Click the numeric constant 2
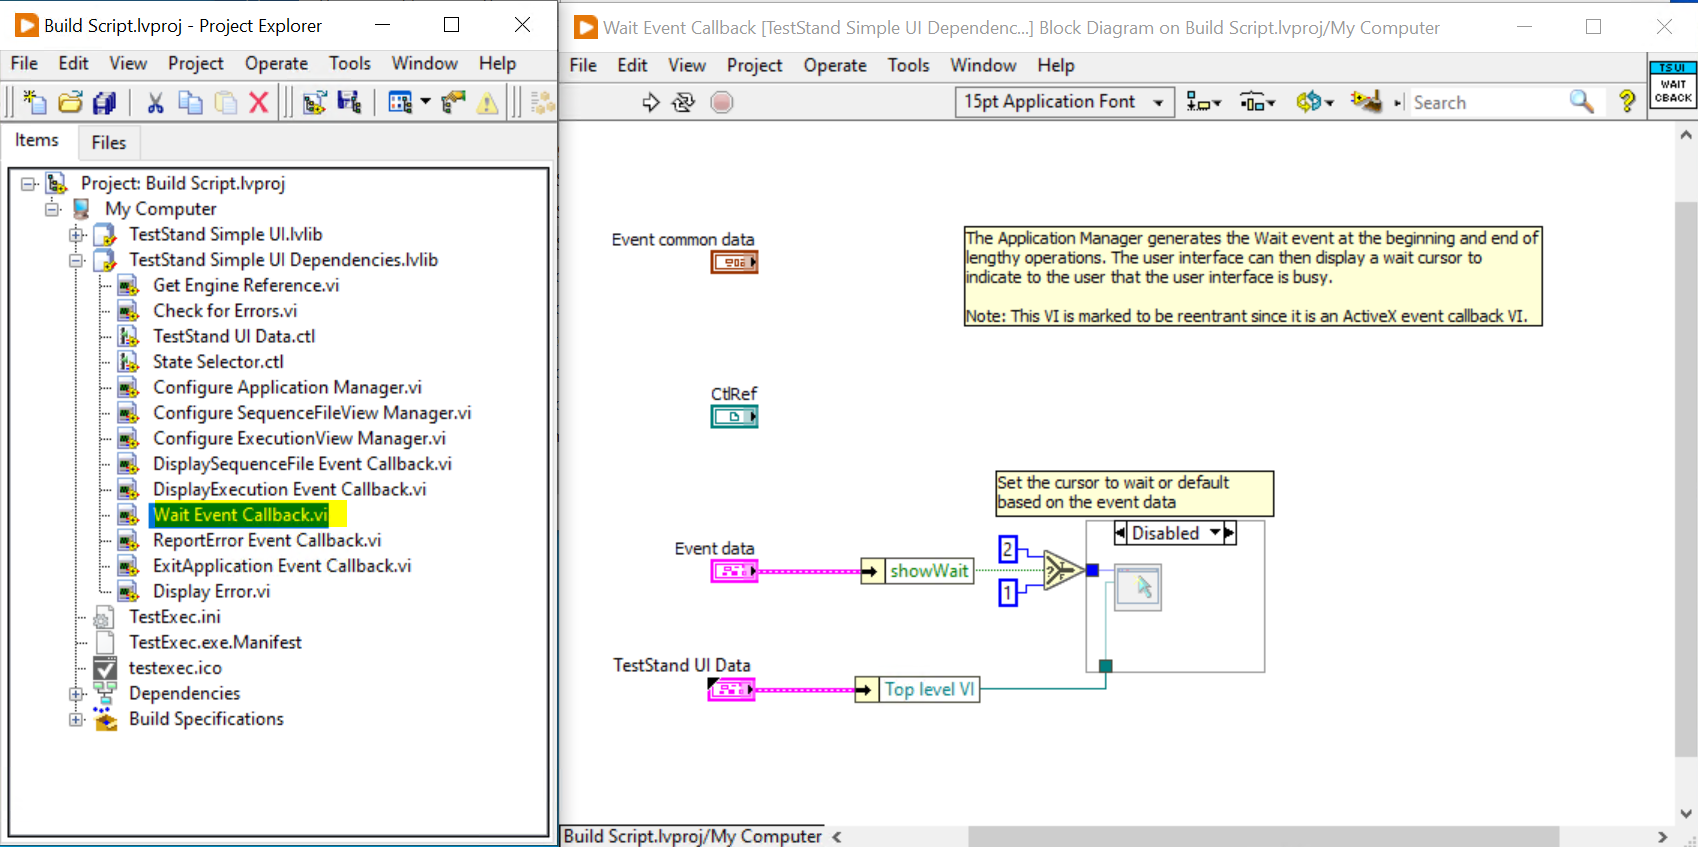Image resolution: width=1698 pixels, height=847 pixels. click(1008, 548)
